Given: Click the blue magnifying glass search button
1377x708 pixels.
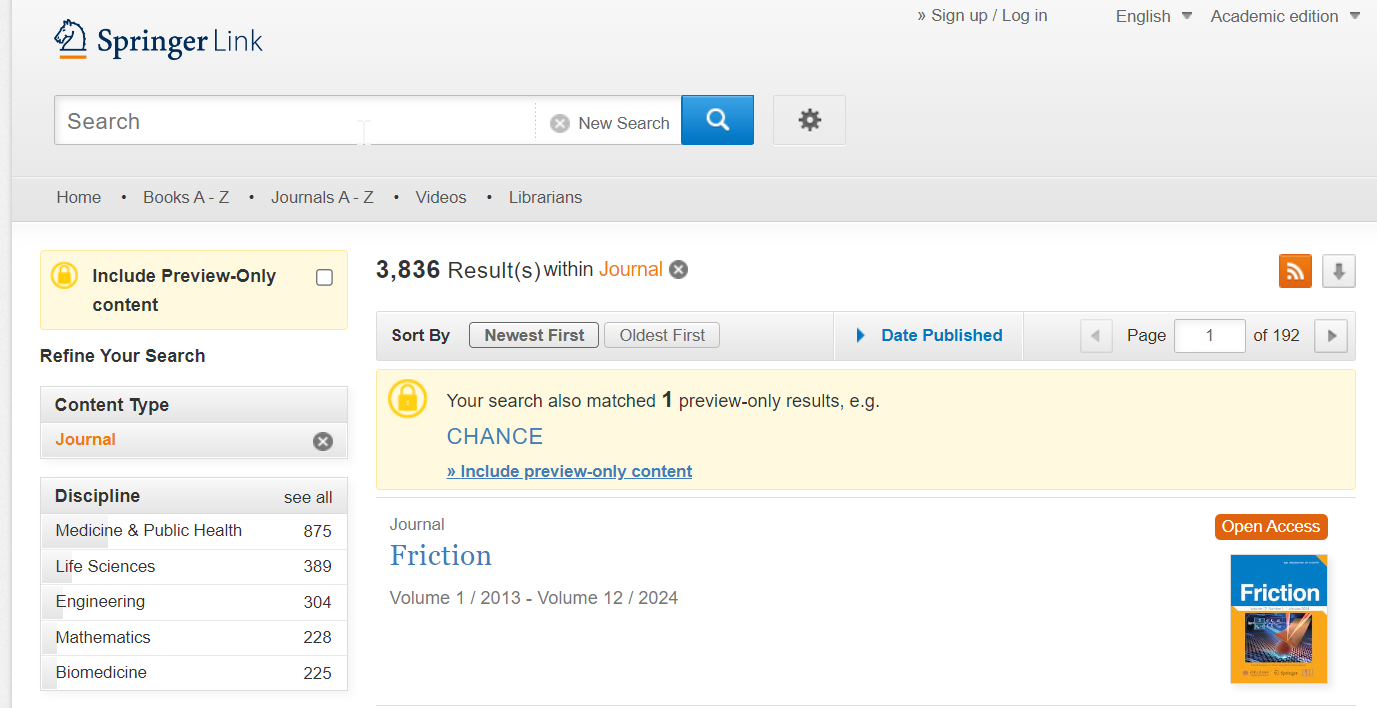Looking at the screenshot, I should click(x=717, y=120).
